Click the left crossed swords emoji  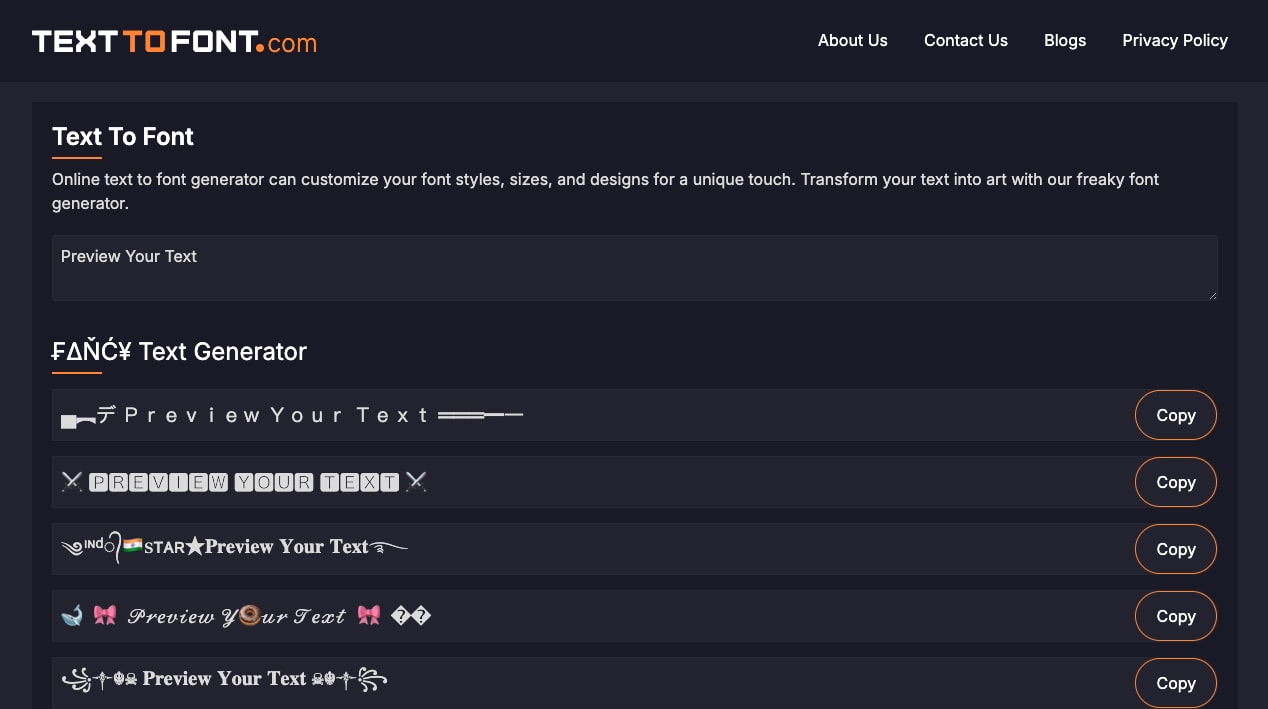tap(72, 482)
